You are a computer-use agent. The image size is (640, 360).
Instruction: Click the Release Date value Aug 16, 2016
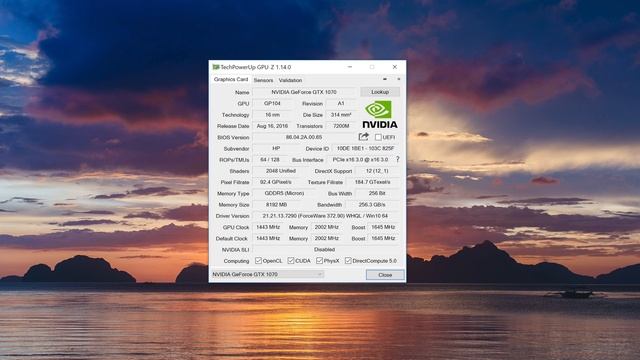(272, 126)
